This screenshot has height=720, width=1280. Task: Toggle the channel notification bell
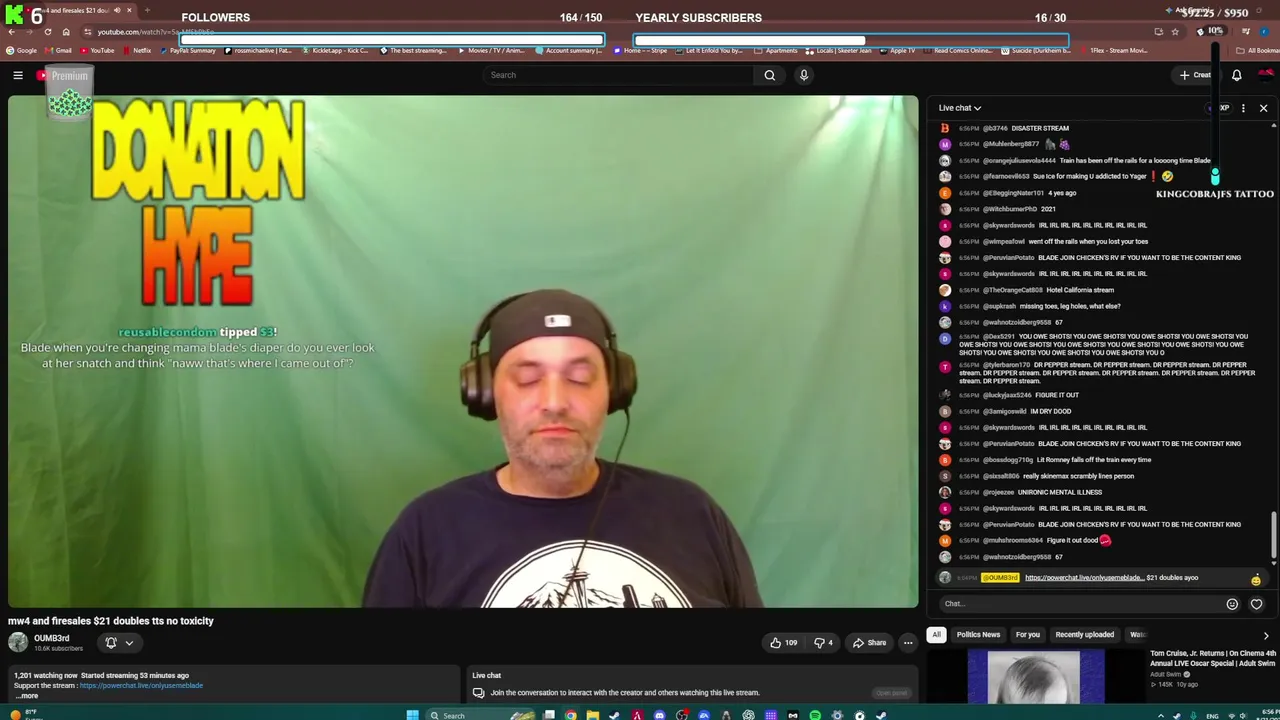point(111,643)
